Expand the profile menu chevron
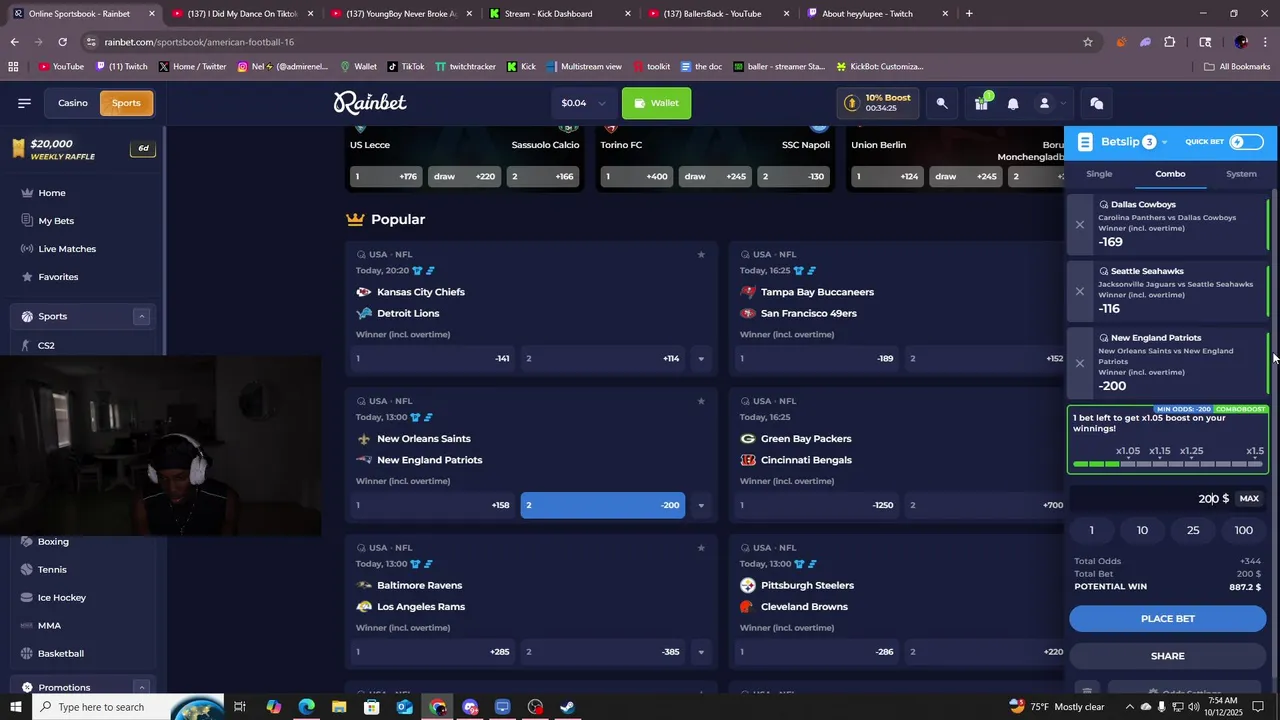This screenshot has height=720, width=1280. pos(1063,103)
